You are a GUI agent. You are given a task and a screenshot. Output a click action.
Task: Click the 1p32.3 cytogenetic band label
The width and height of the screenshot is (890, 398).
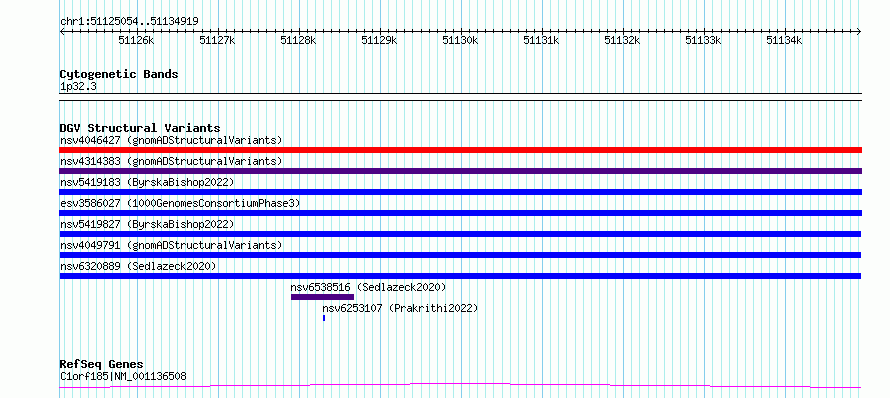(78, 86)
